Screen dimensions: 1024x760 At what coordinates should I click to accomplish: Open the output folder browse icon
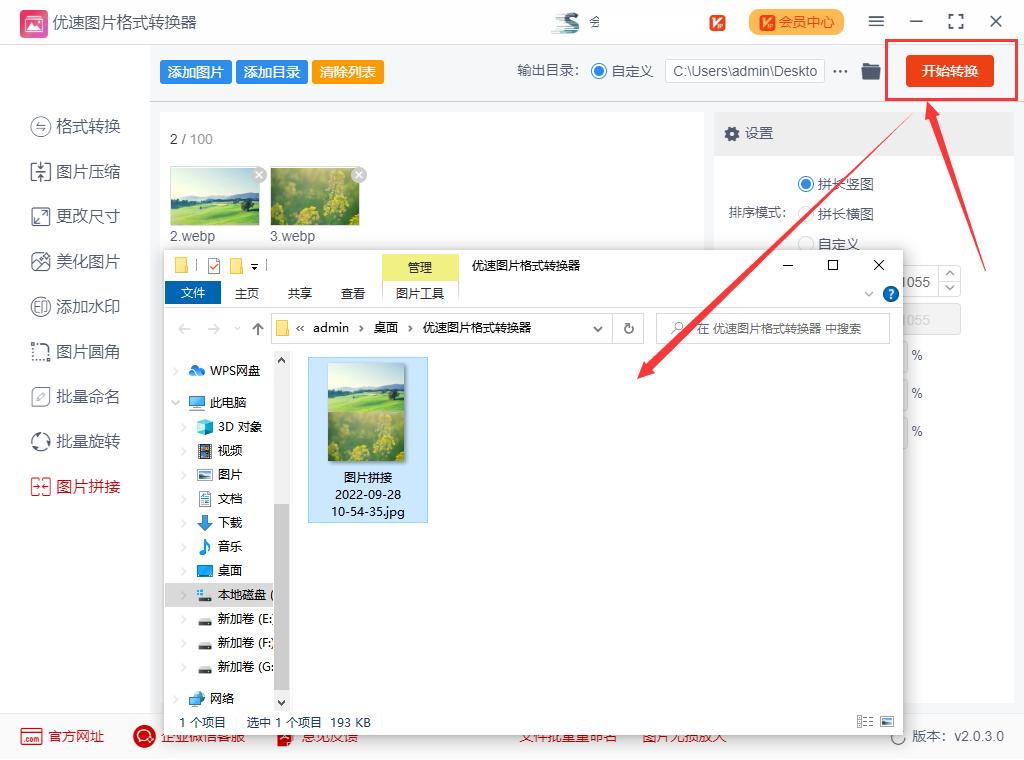[871, 71]
